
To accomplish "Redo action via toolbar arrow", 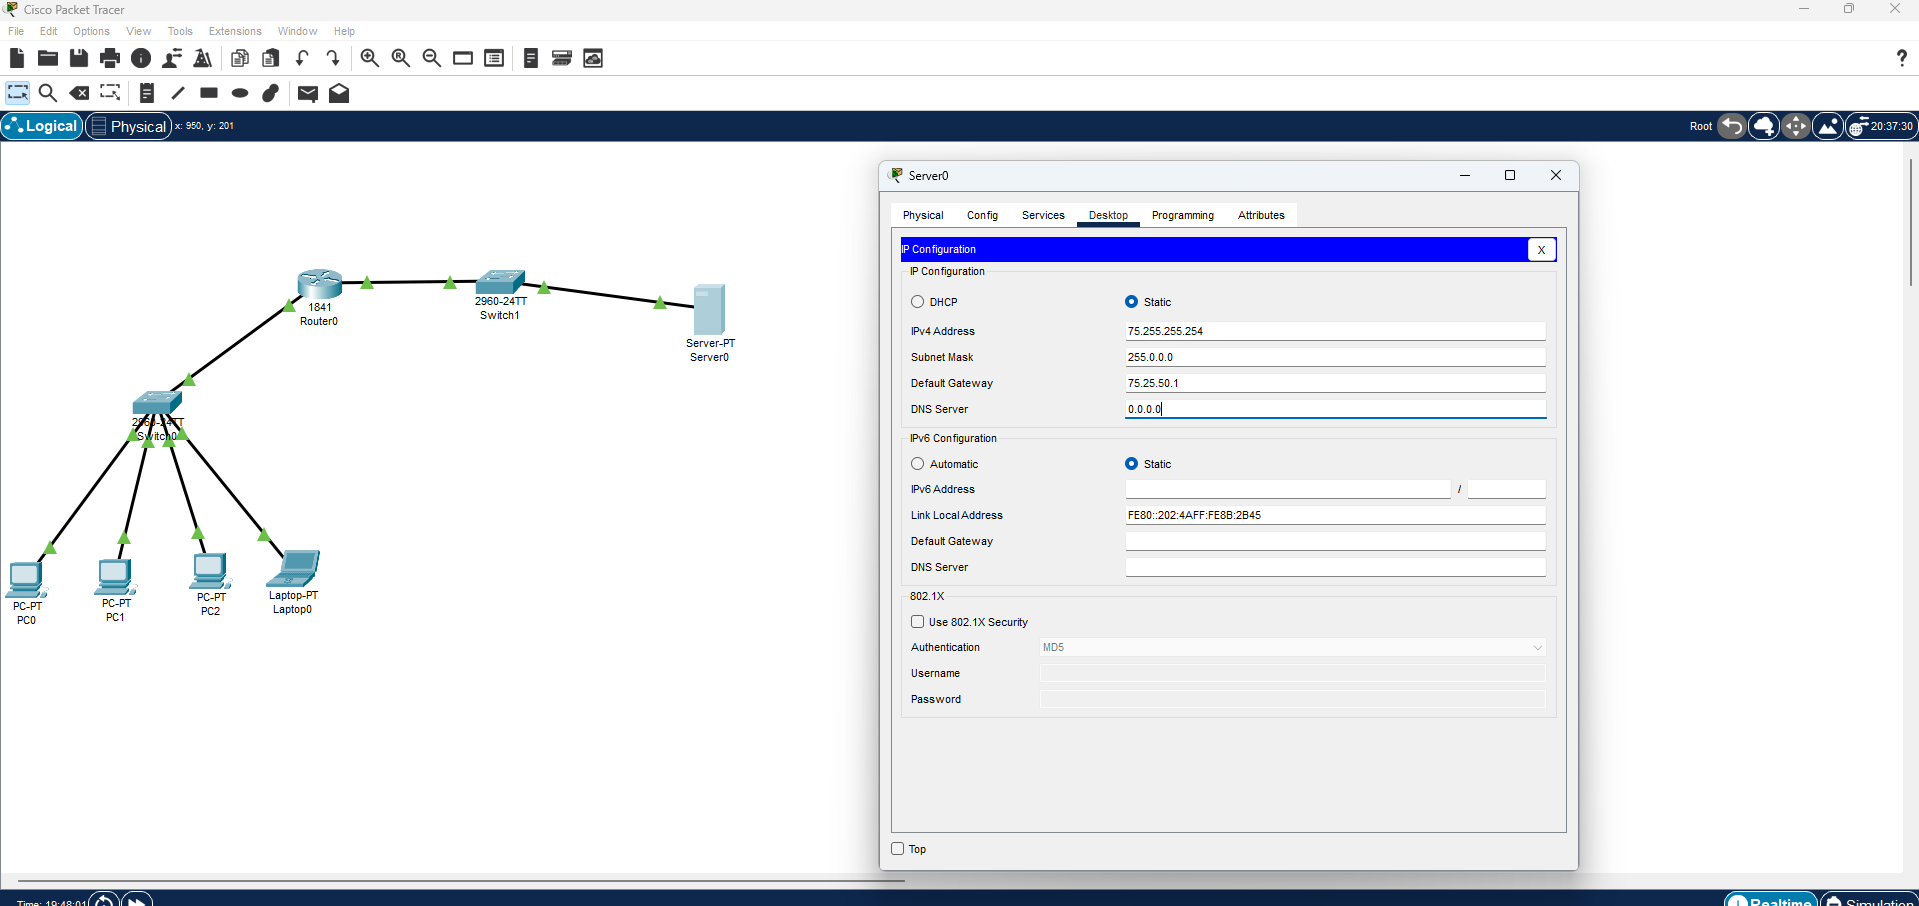I will (333, 58).
